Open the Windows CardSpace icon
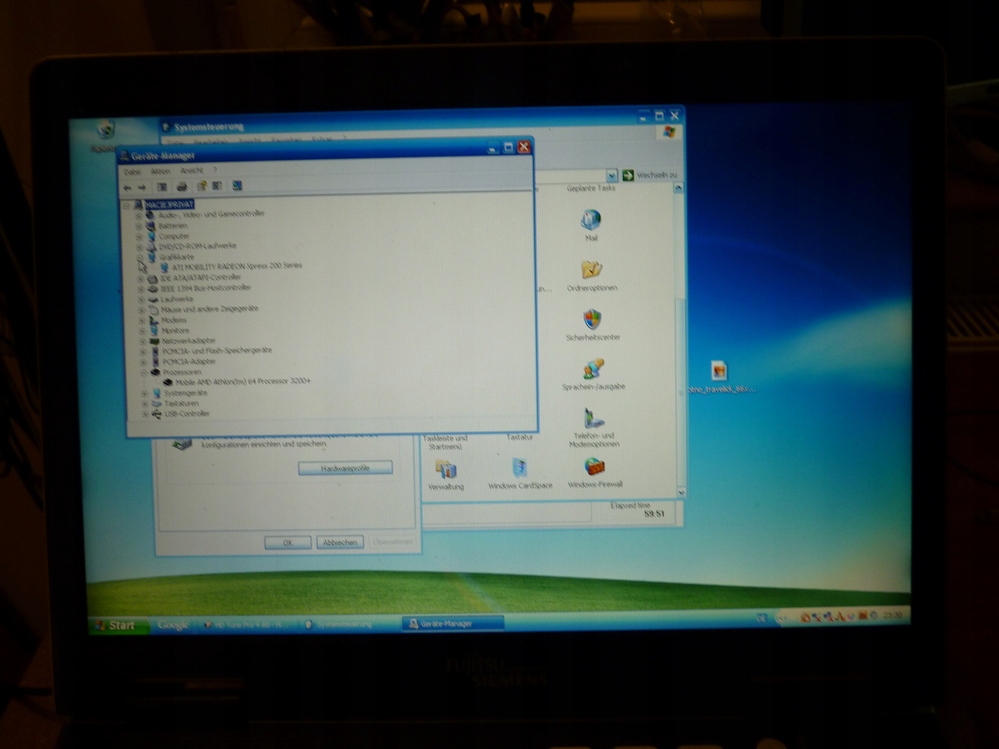The width and height of the screenshot is (999, 749). (x=520, y=469)
